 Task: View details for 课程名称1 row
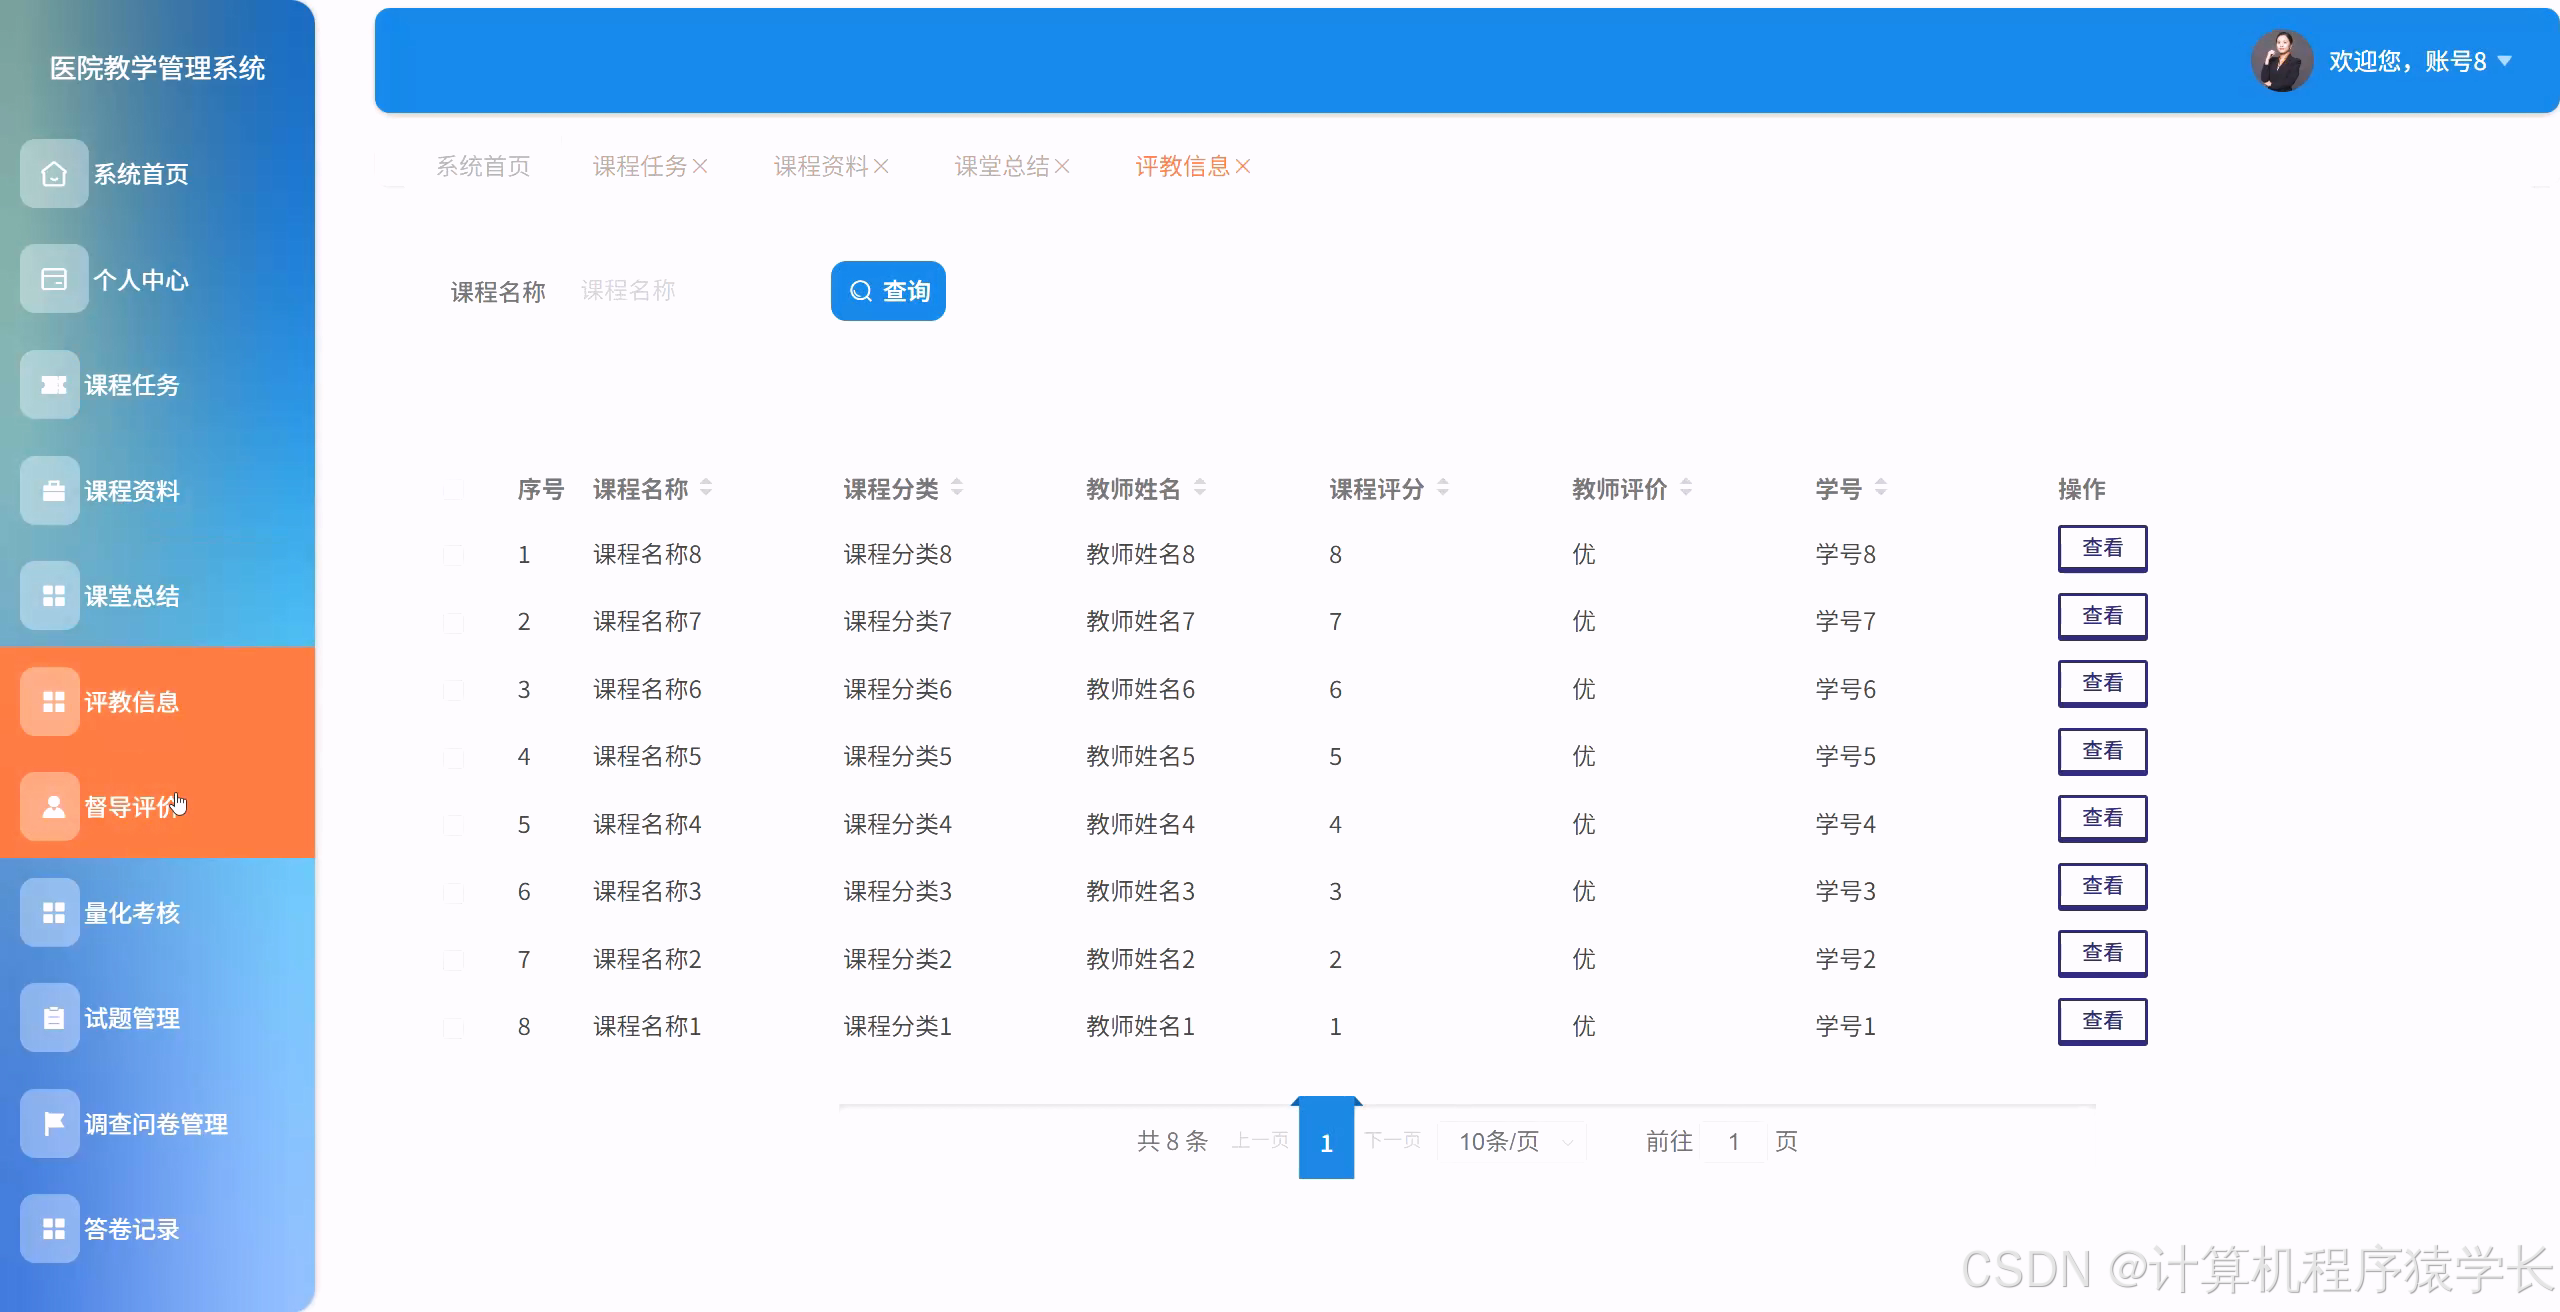pos(2102,1021)
